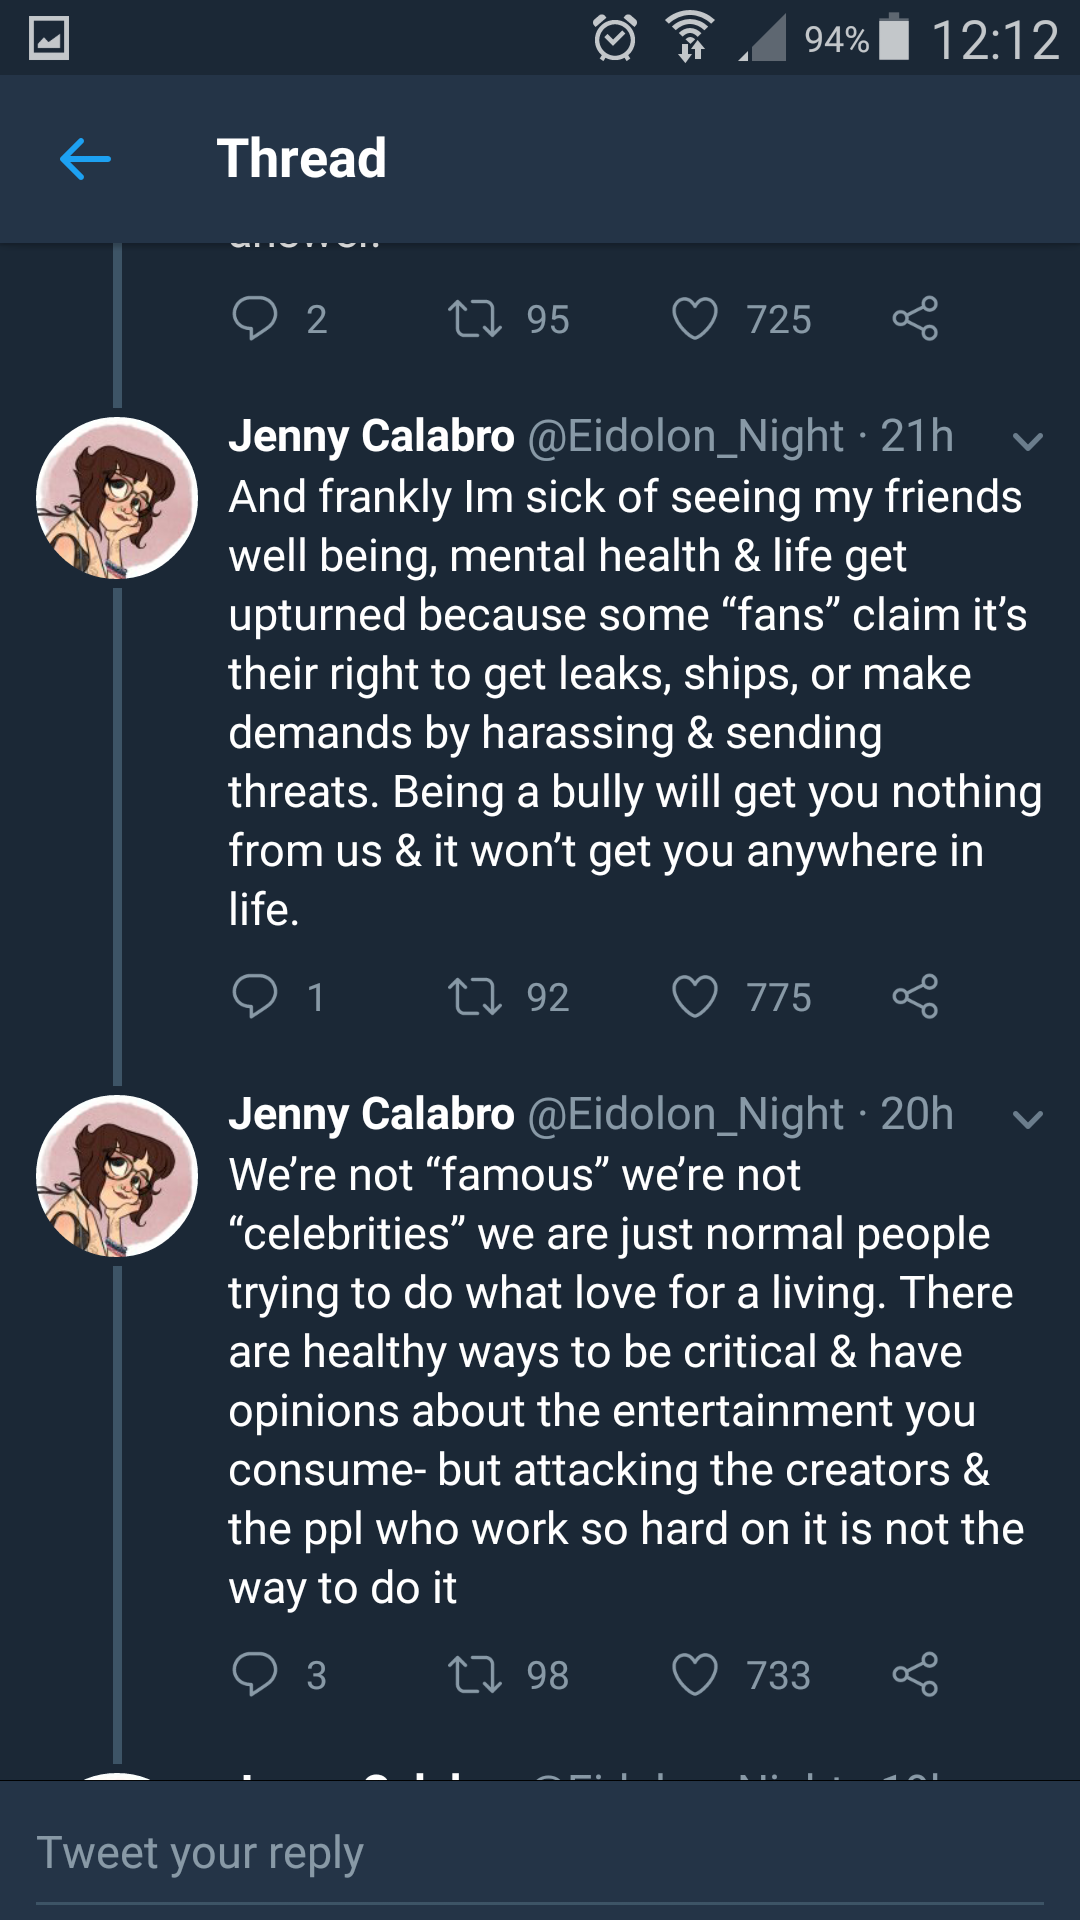Viewport: 1080px width, 1920px height.
Task: Open Jenny Calabro avatar on 20h tweet
Action: click(117, 1176)
